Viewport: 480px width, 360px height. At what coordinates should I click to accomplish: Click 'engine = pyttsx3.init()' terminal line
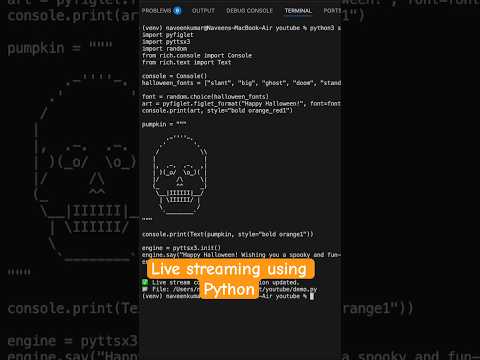181,248
